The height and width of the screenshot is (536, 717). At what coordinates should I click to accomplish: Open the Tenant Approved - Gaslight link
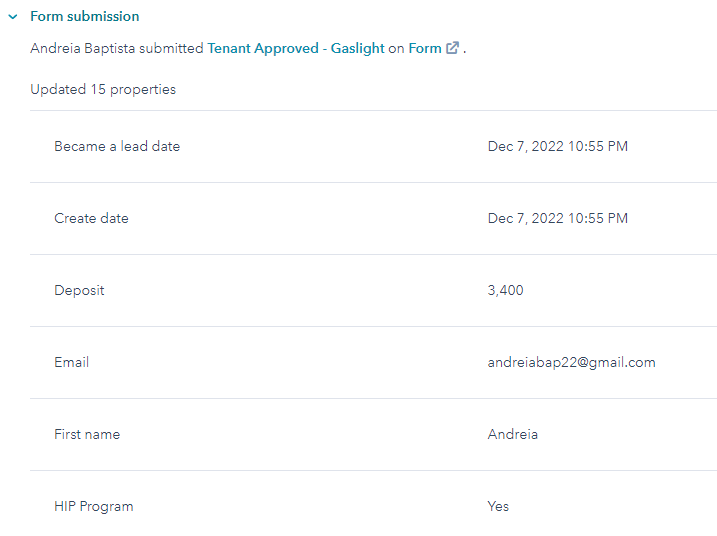click(x=296, y=48)
